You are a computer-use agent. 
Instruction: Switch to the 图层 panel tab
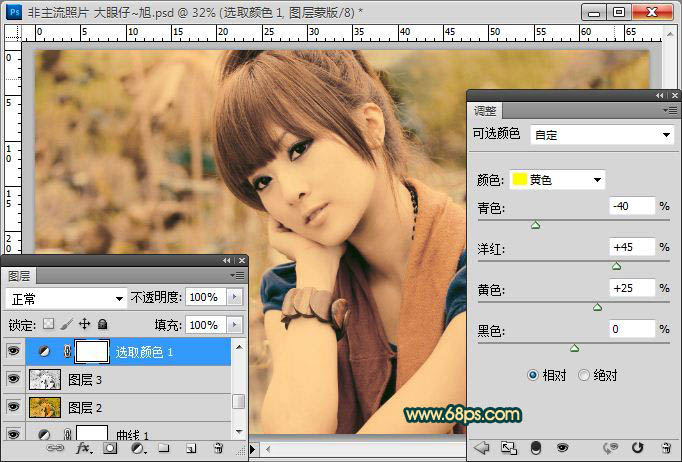pyautogui.click(x=21, y=276)
